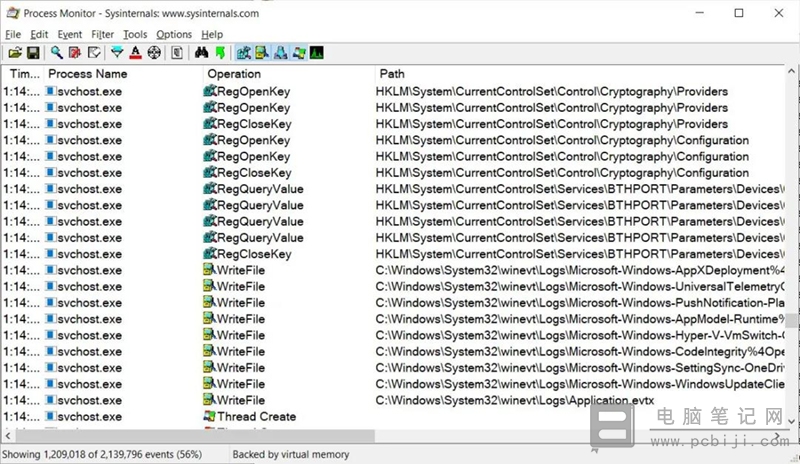
Task: Toggle Show Network Activity in the toolbar
Action: (280, 53)
